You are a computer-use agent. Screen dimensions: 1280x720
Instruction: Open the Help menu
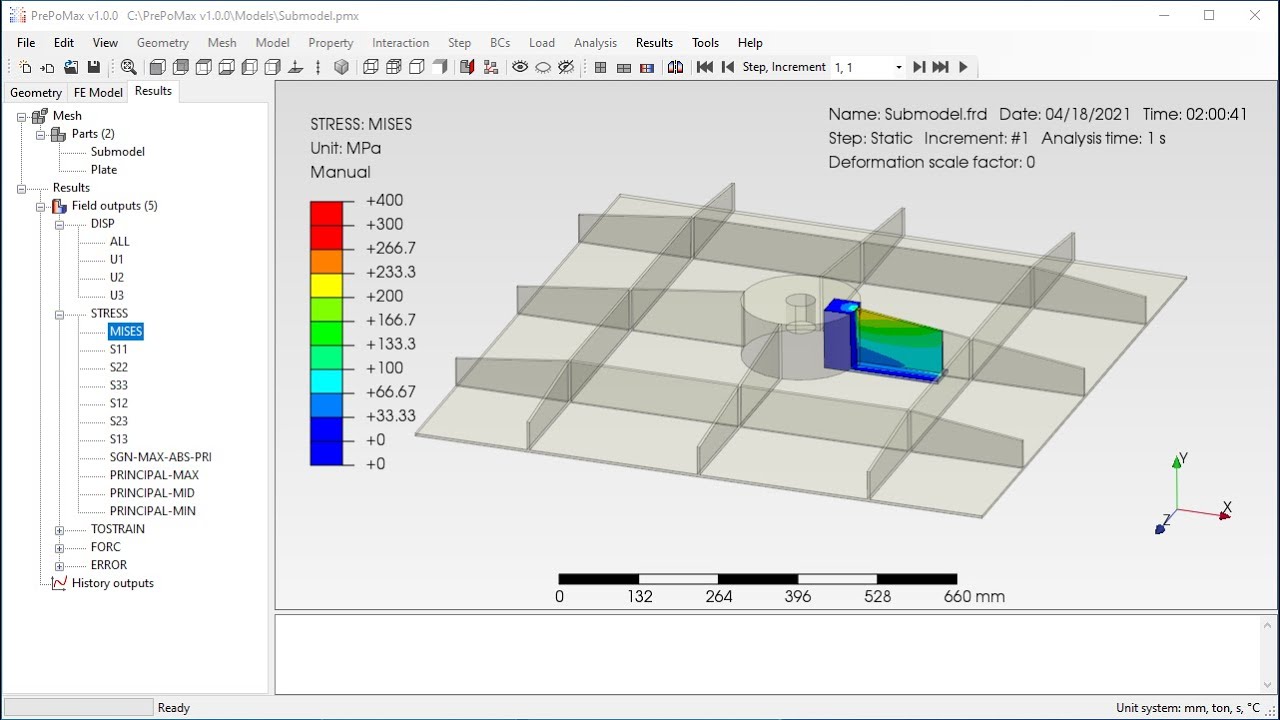pos(750,43)
